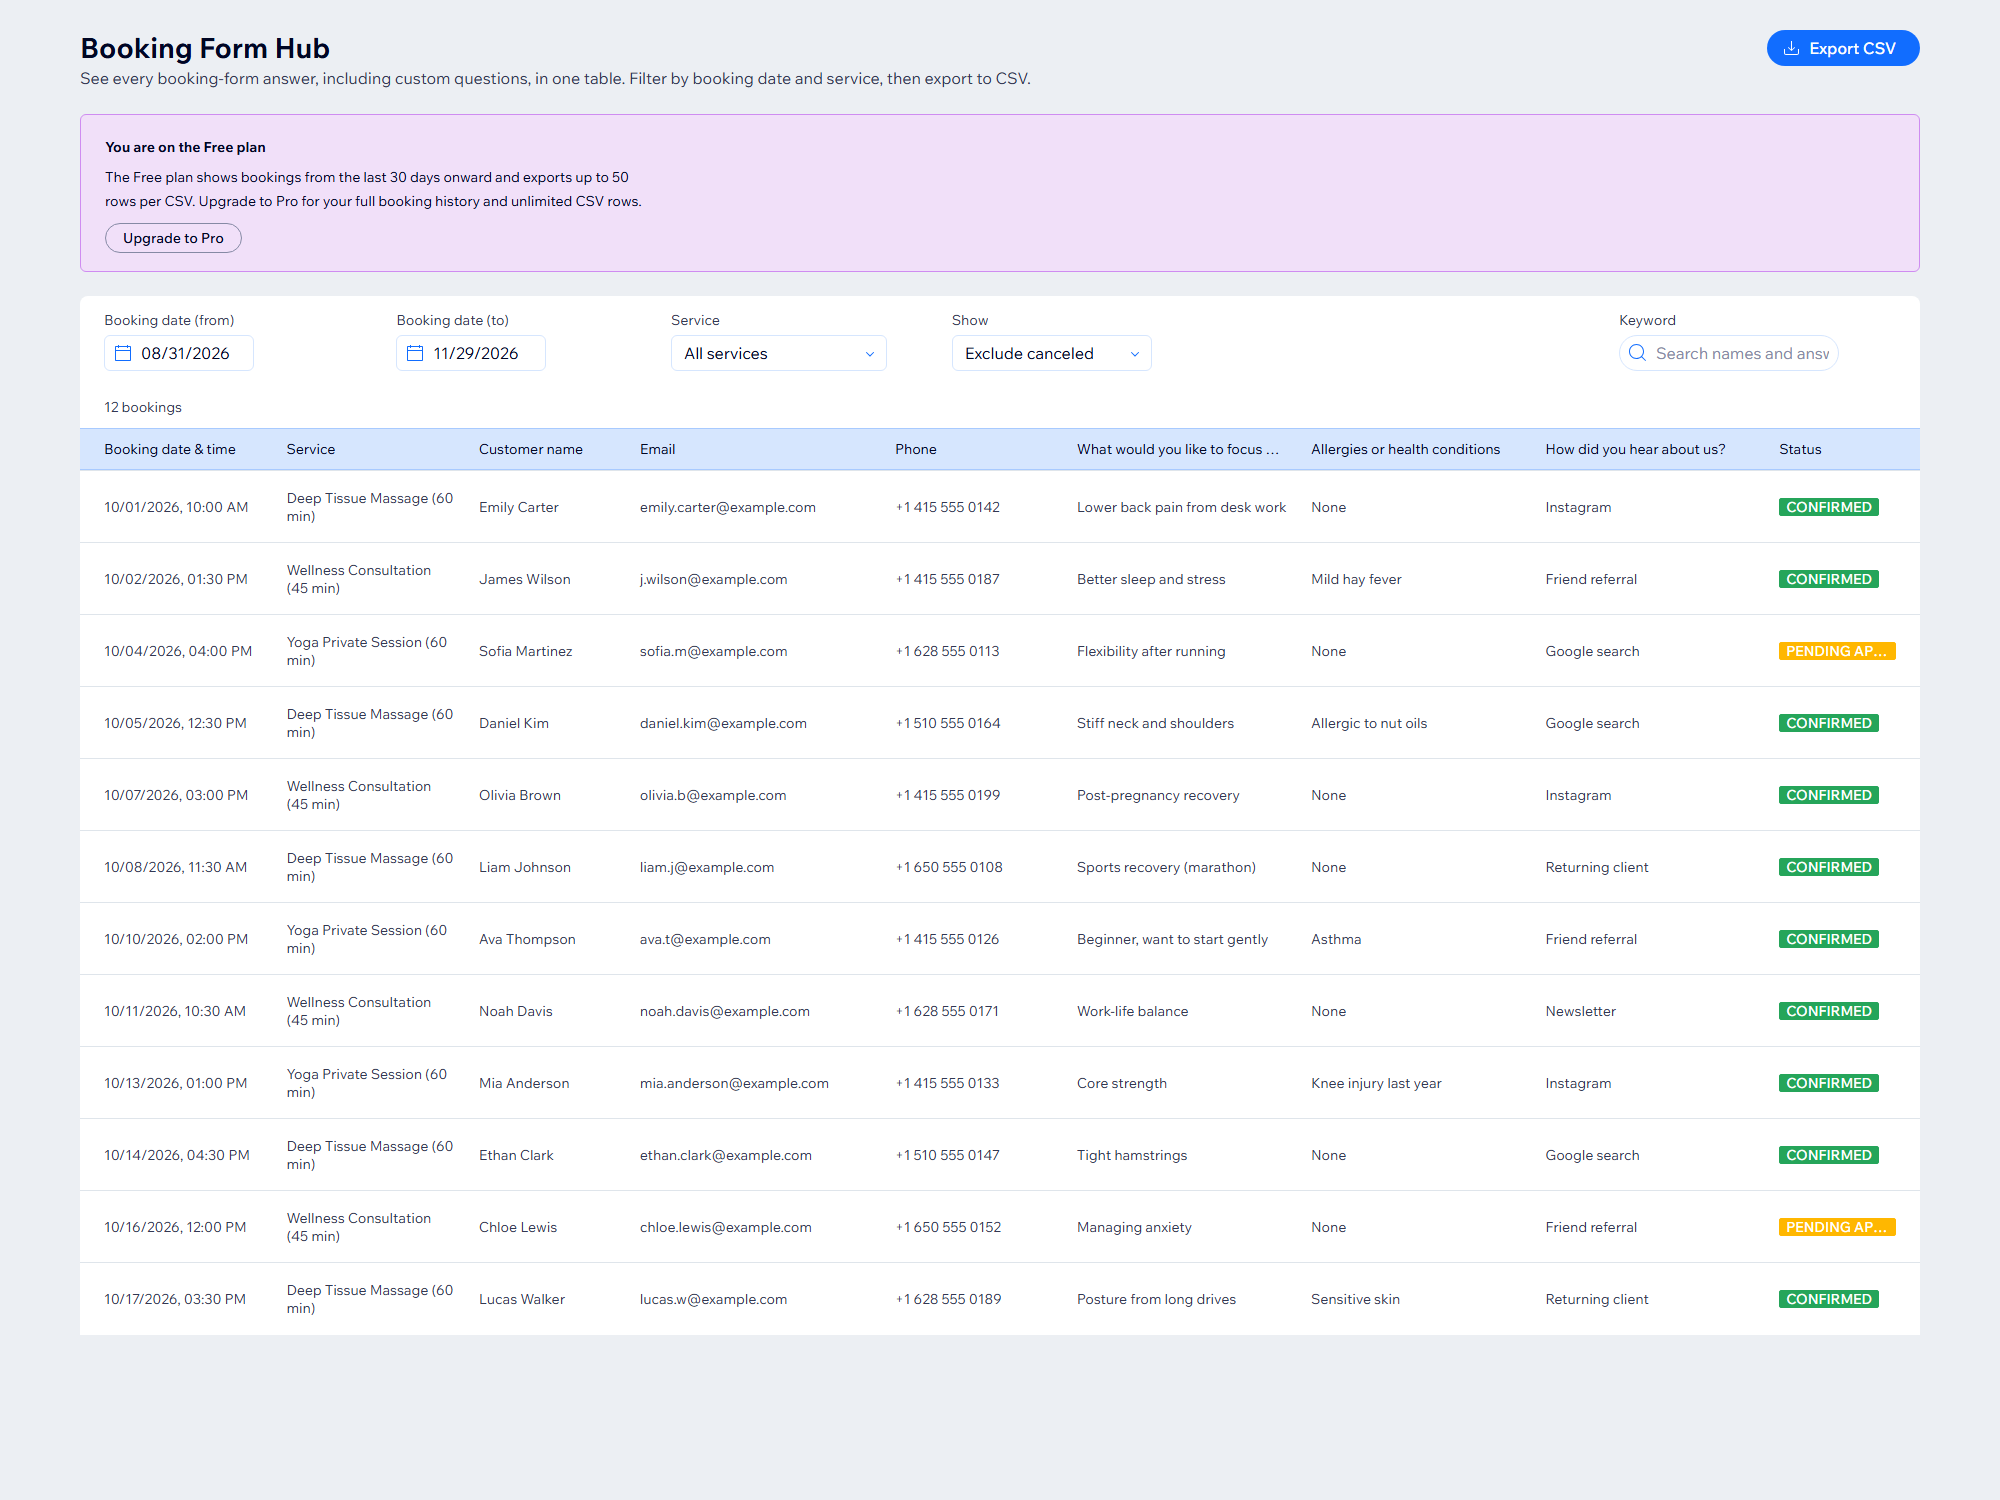Open the calendar icon for Booking date (from)
Viewport: 2000px width, 1500px height.
click(x=123, y=353)
